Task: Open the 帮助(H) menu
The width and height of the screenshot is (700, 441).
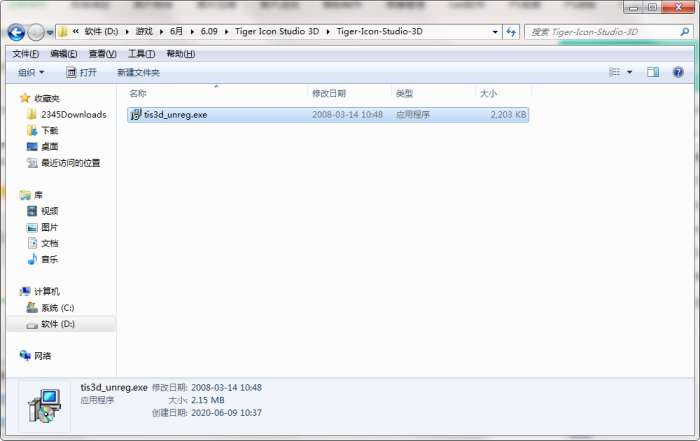Action: tap(180, 54)
